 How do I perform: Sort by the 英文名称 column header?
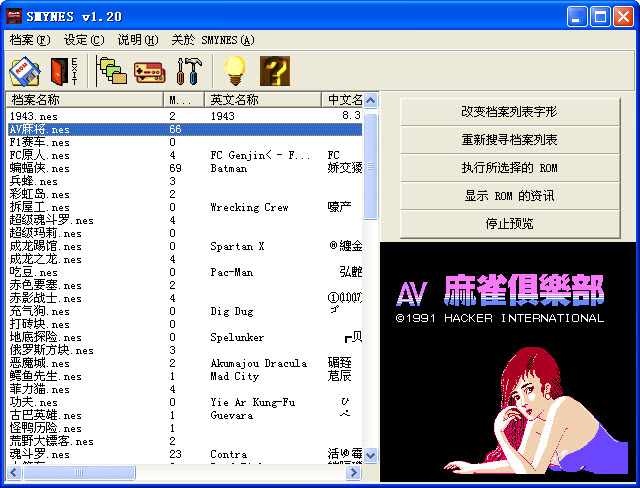(263, 100)
